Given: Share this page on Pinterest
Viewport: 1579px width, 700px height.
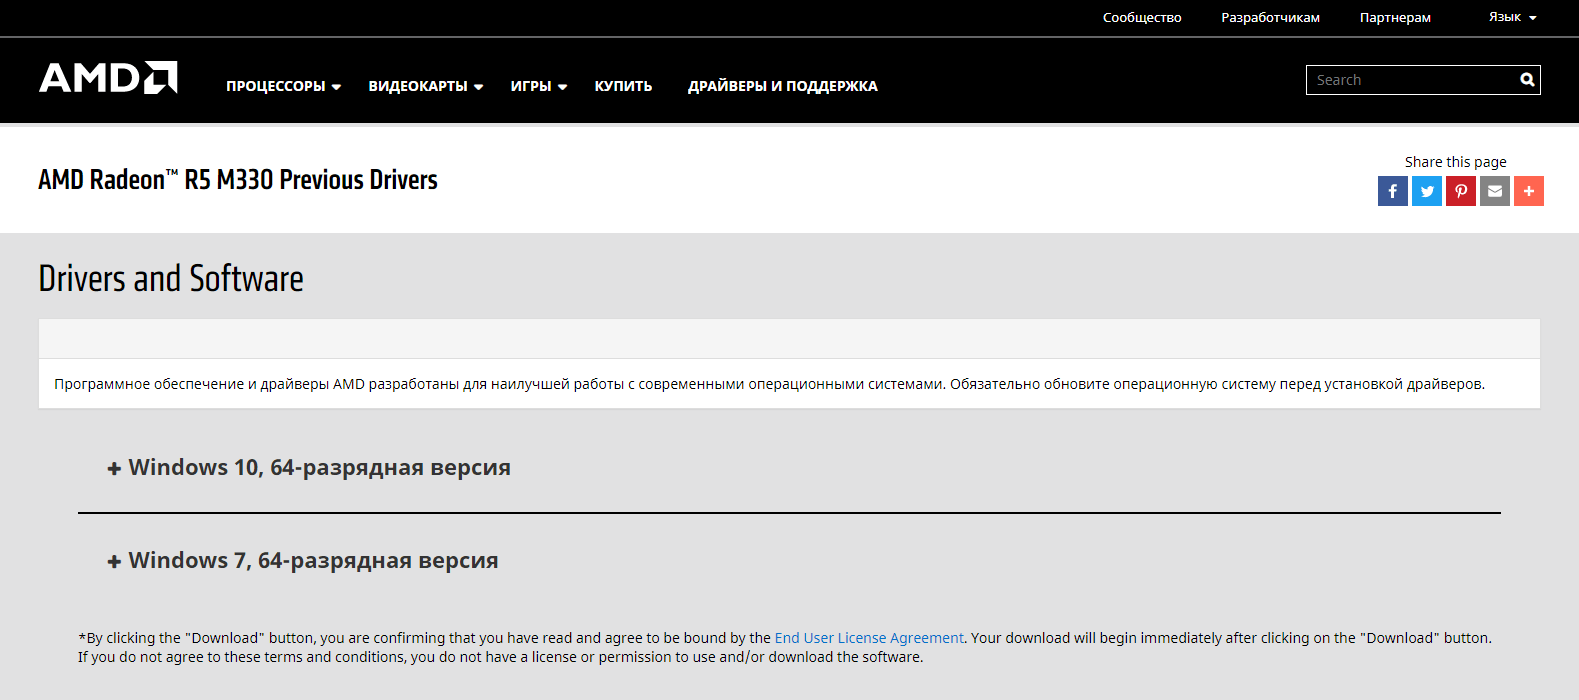Looking at the screenshot, I should [x=1460, y=191].
